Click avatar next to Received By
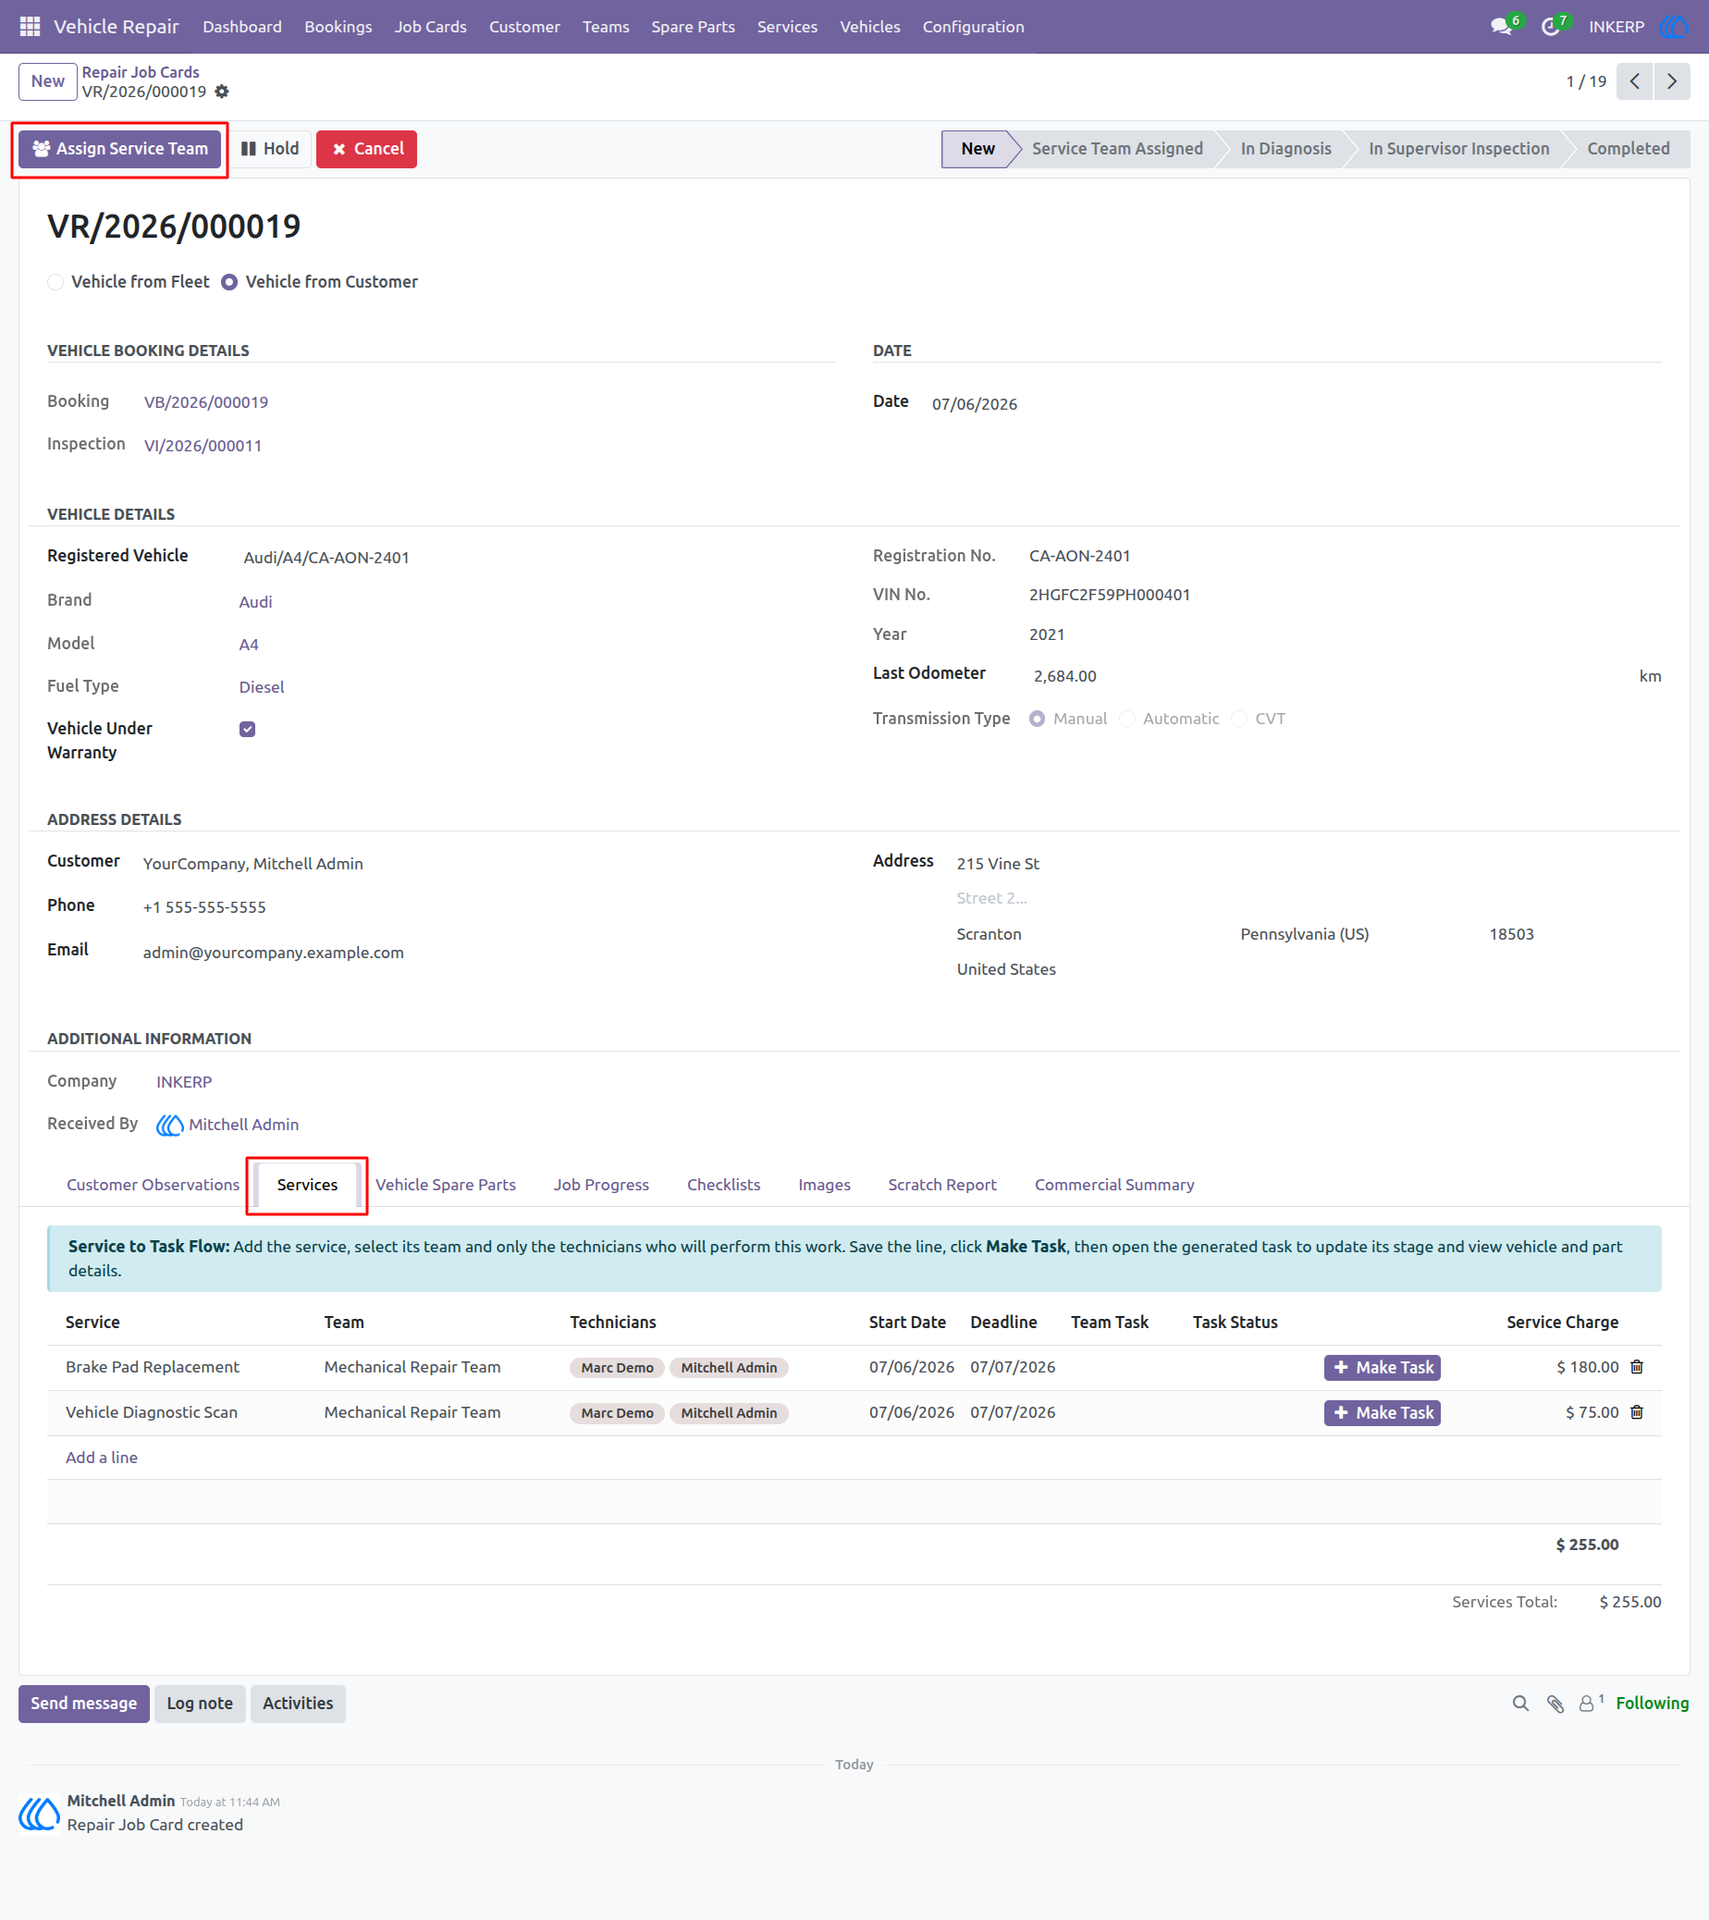 tap(169, 1125)
